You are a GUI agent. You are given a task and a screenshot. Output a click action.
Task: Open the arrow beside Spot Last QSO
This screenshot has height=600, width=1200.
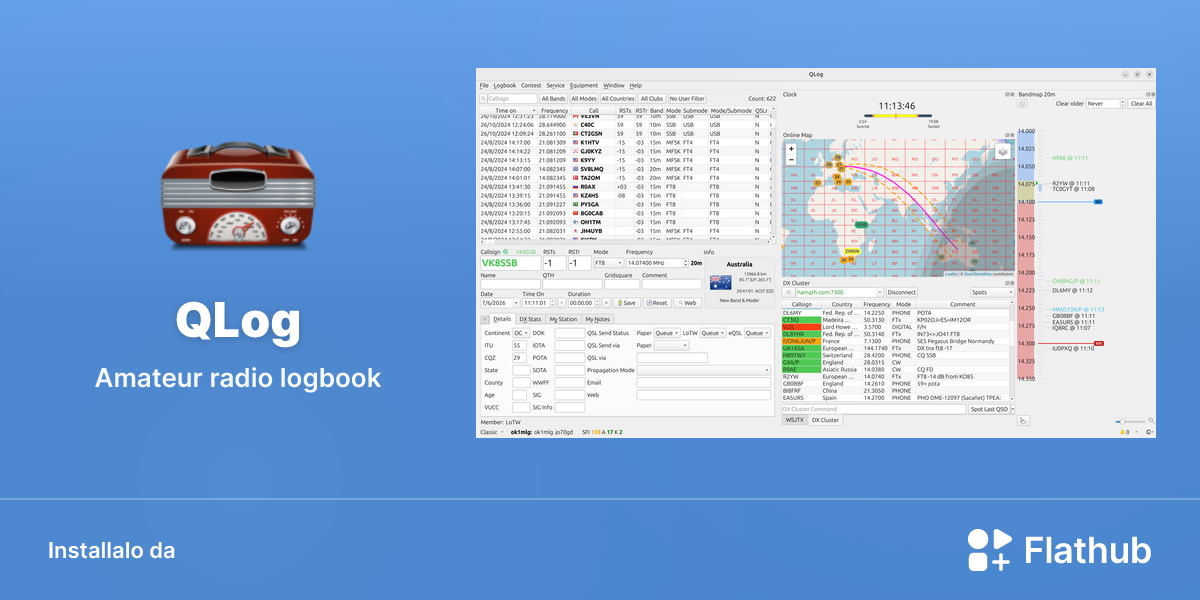point(1011,409)
